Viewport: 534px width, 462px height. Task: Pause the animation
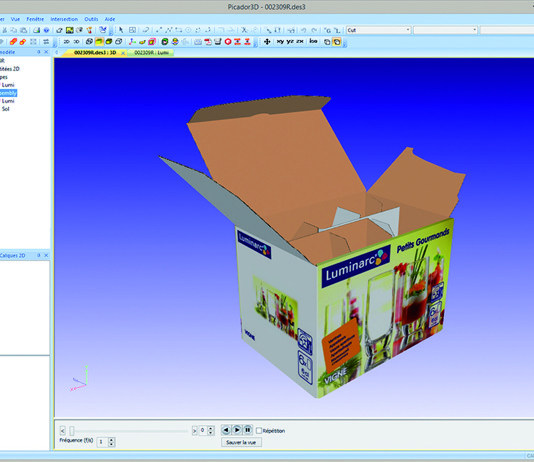(248, 430)
